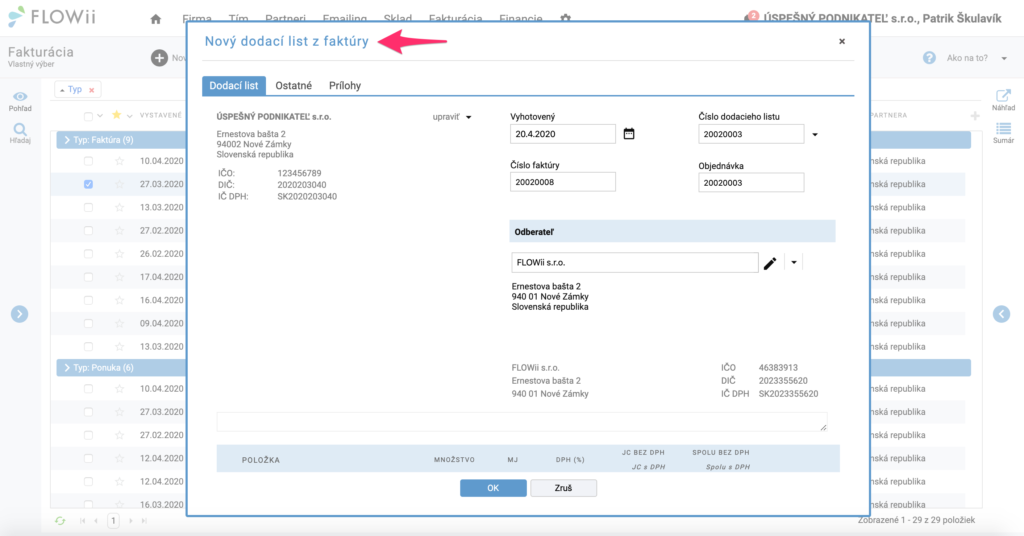Click the Číslo dodacieho listu field
This screenshot has width=1024, height=536.
tap(751, 134)
